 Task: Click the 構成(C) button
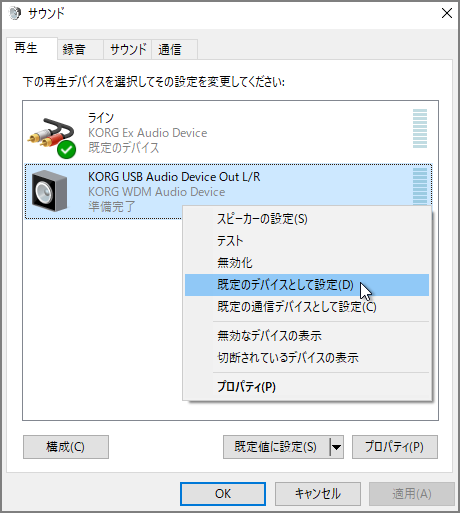click(x=66, y=447)
